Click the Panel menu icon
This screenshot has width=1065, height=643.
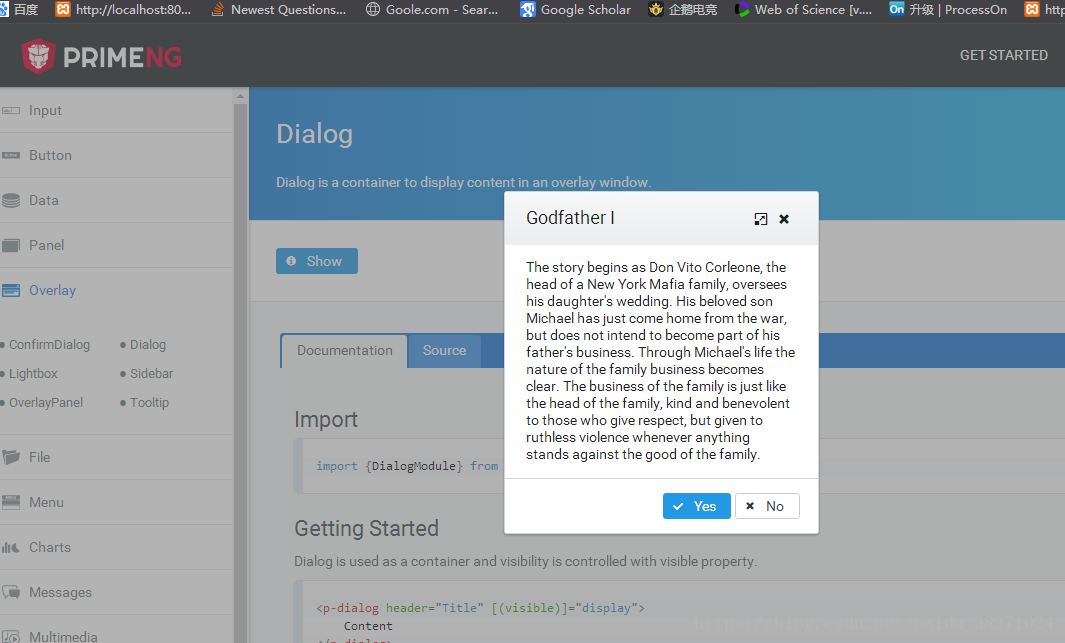coord(11,245)
